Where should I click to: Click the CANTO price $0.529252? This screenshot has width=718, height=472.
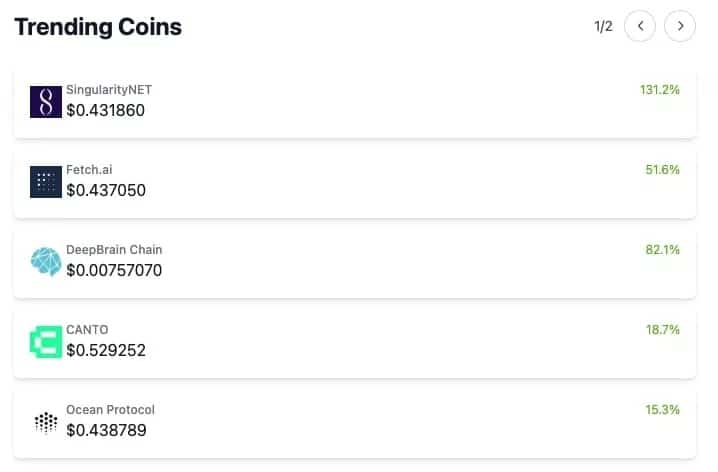106,350
